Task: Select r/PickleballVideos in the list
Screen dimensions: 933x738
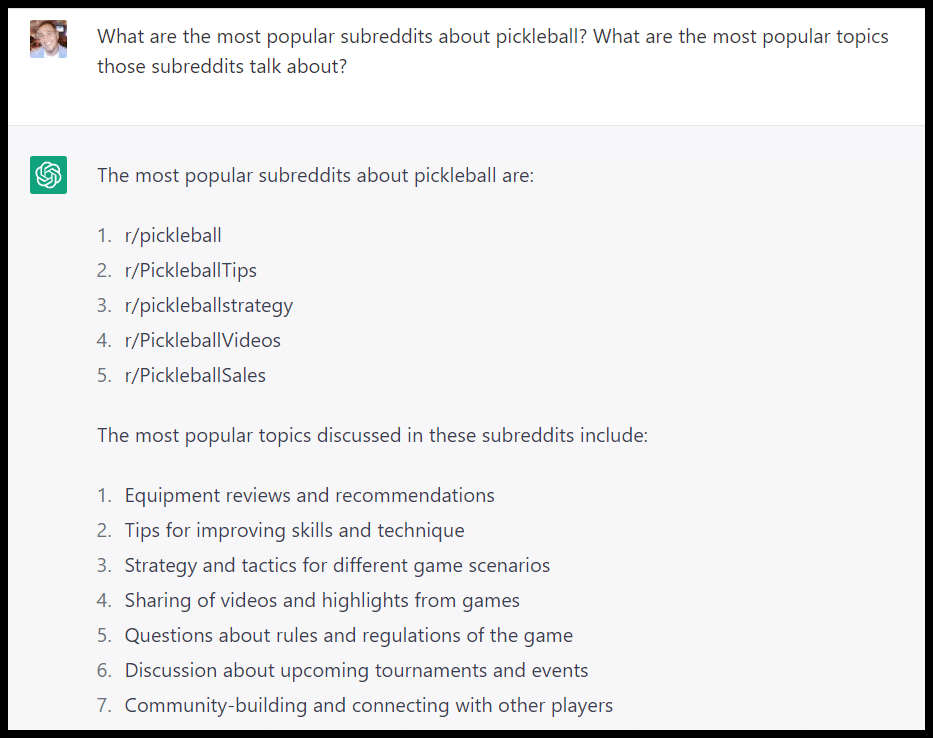Action: [202, 341]
